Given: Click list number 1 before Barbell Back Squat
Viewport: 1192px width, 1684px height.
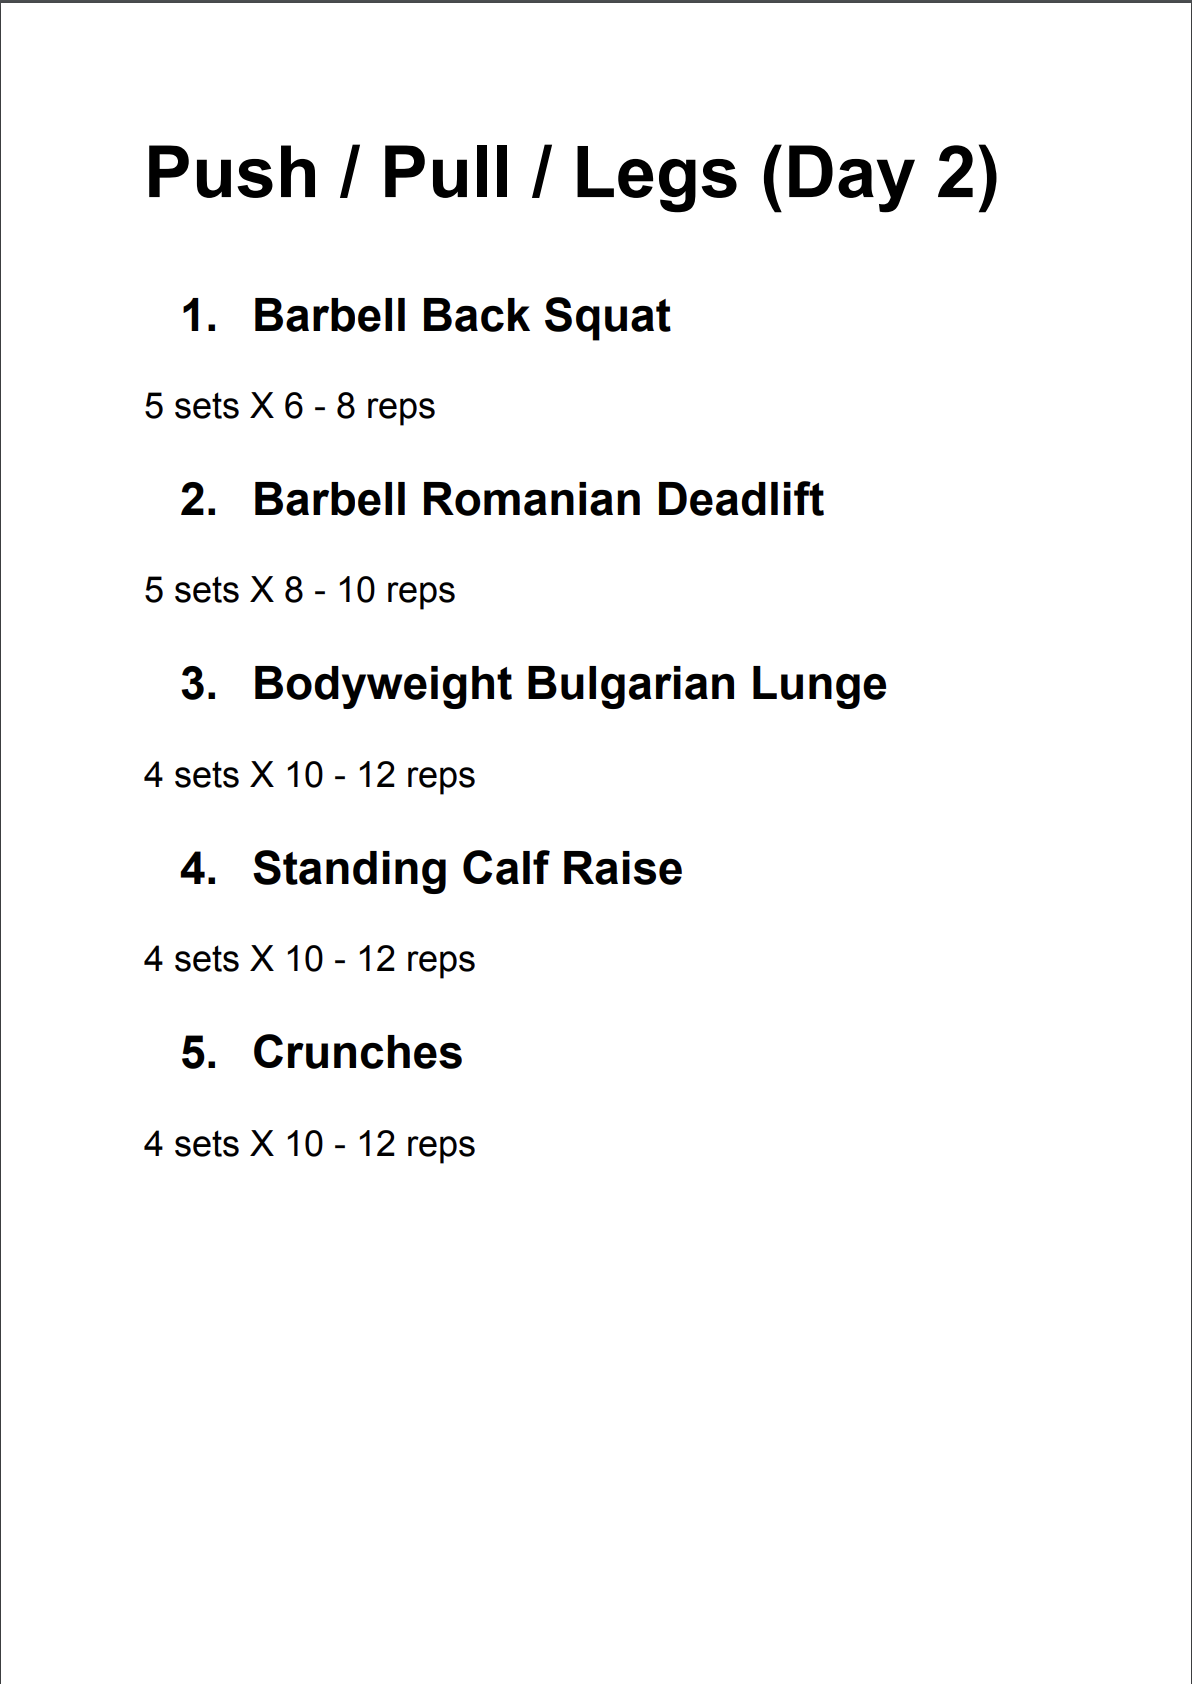Looking at the screenshot, I should [198, 316].
